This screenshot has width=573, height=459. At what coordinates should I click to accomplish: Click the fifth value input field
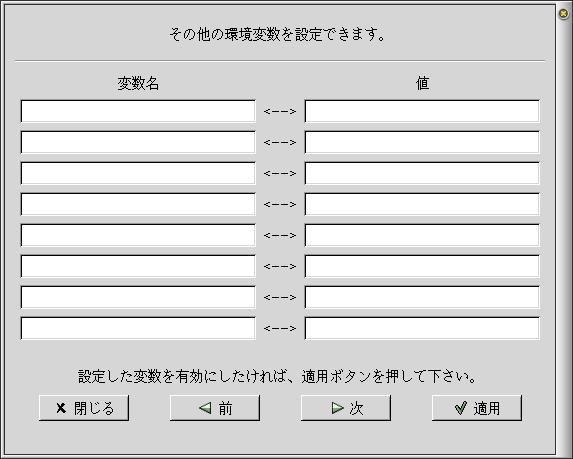422,235
